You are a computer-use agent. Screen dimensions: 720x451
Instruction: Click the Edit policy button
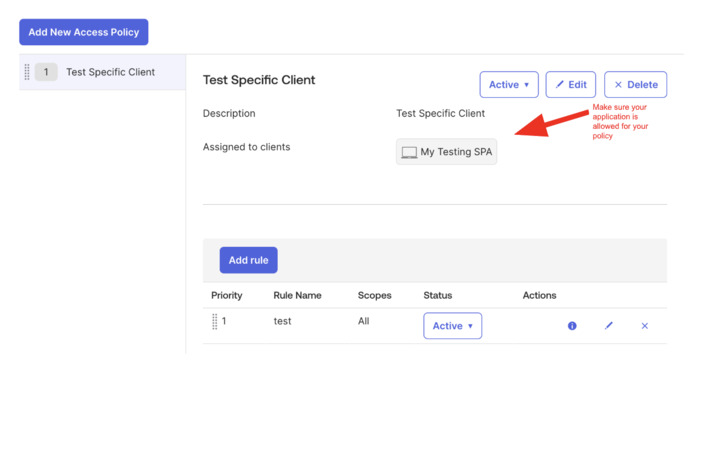point(570,85)
